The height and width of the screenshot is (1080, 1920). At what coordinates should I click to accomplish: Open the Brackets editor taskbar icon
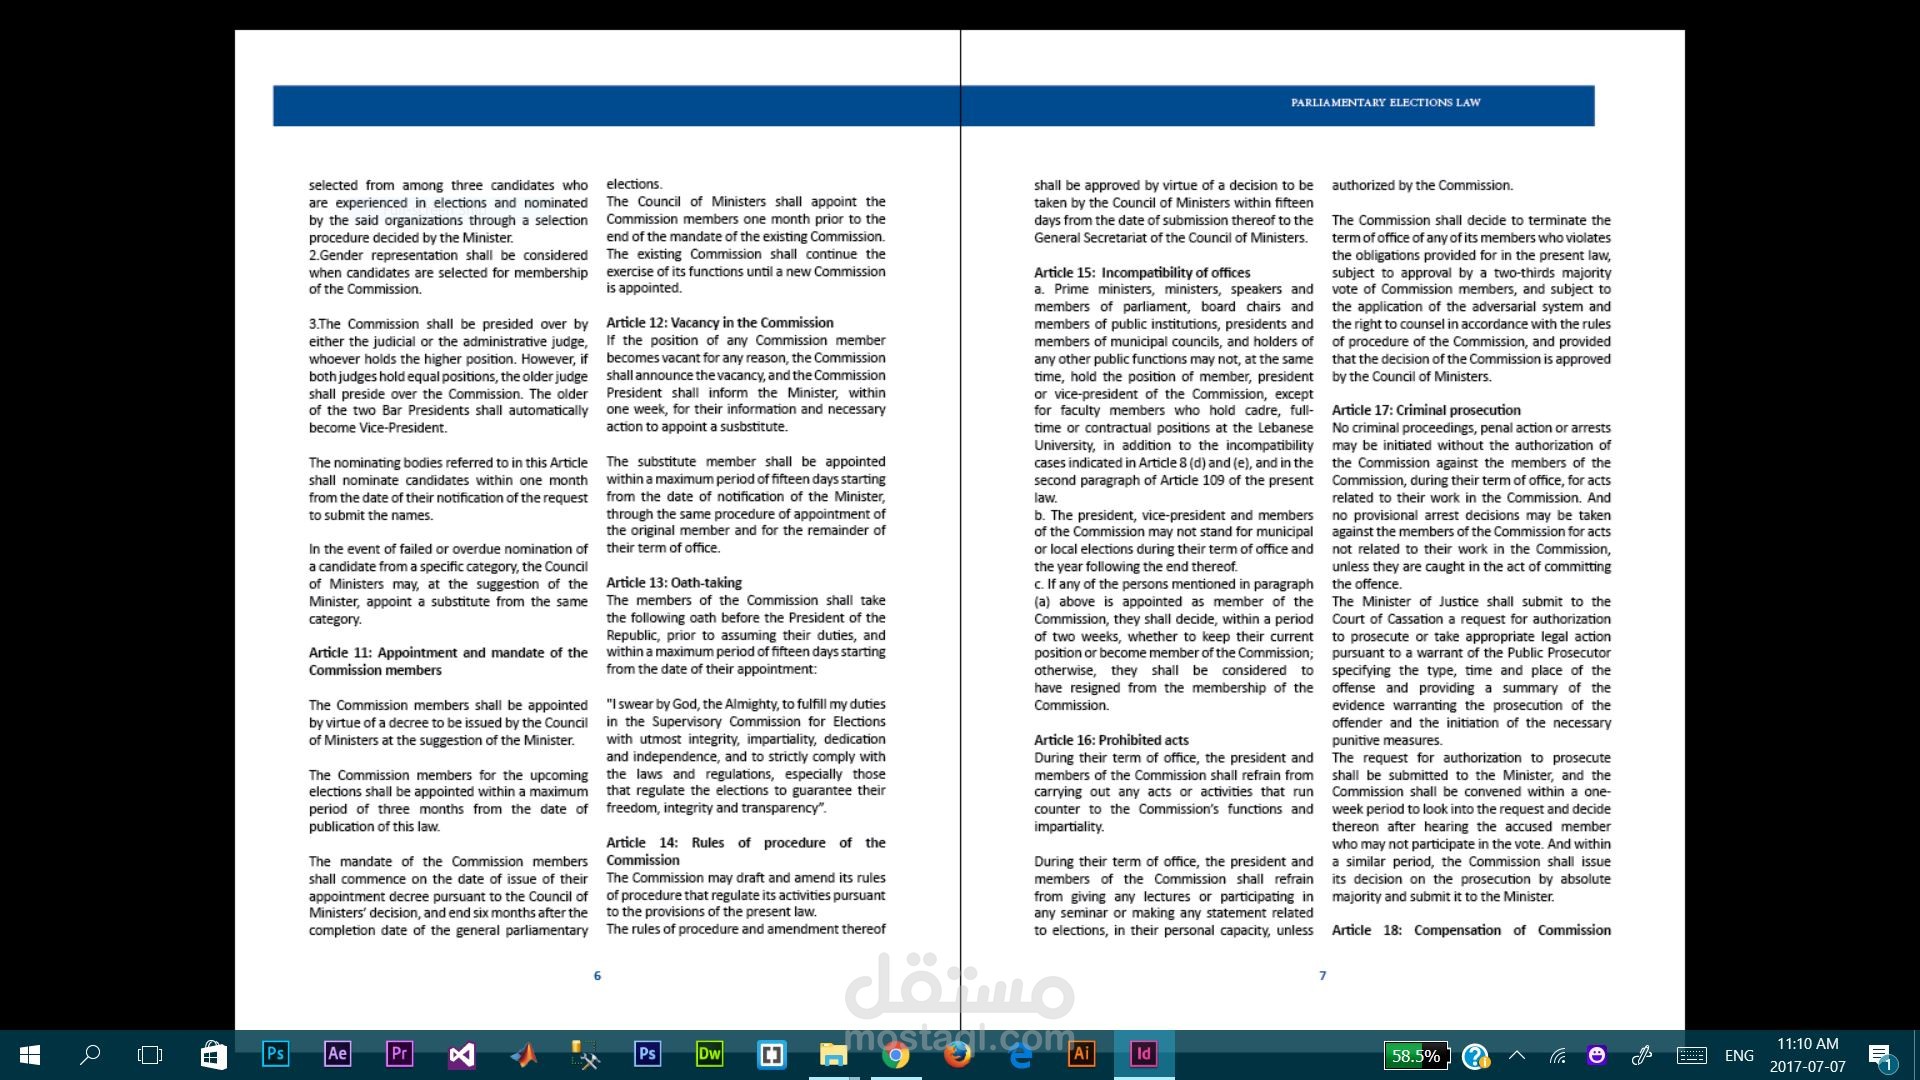[x=771, y=1054]
